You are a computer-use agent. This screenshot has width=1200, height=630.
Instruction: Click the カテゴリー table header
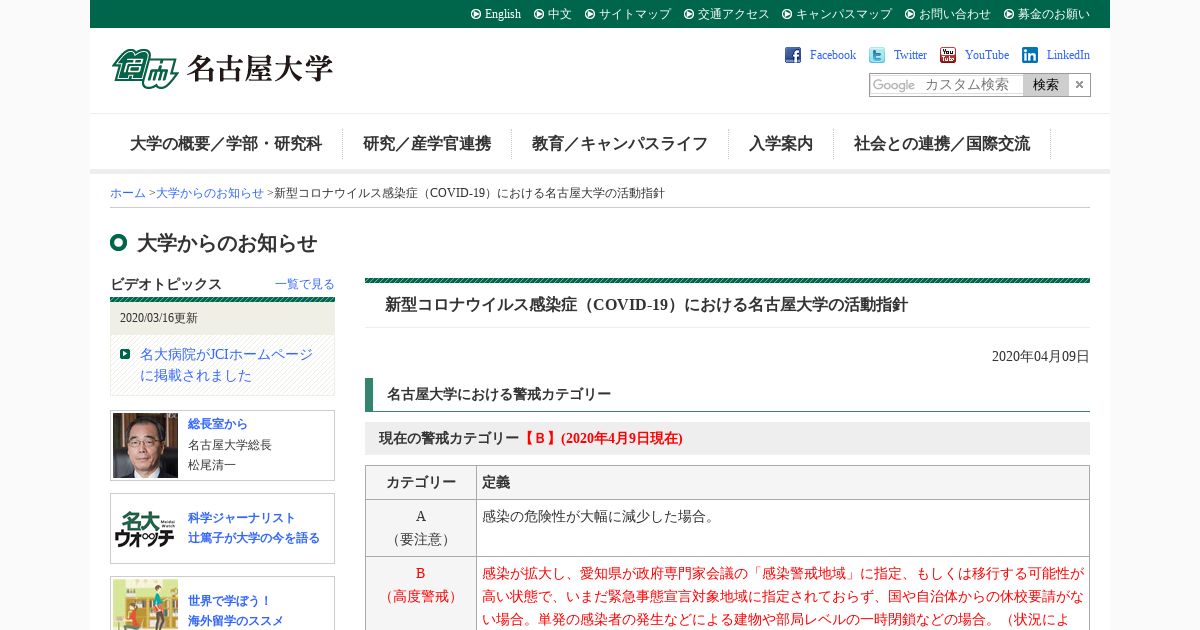tap(421, 482)
